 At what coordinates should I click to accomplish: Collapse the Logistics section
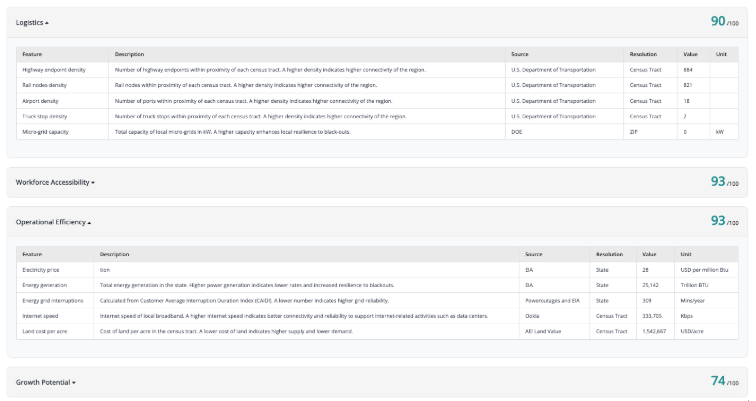click(x=32, y=22)
